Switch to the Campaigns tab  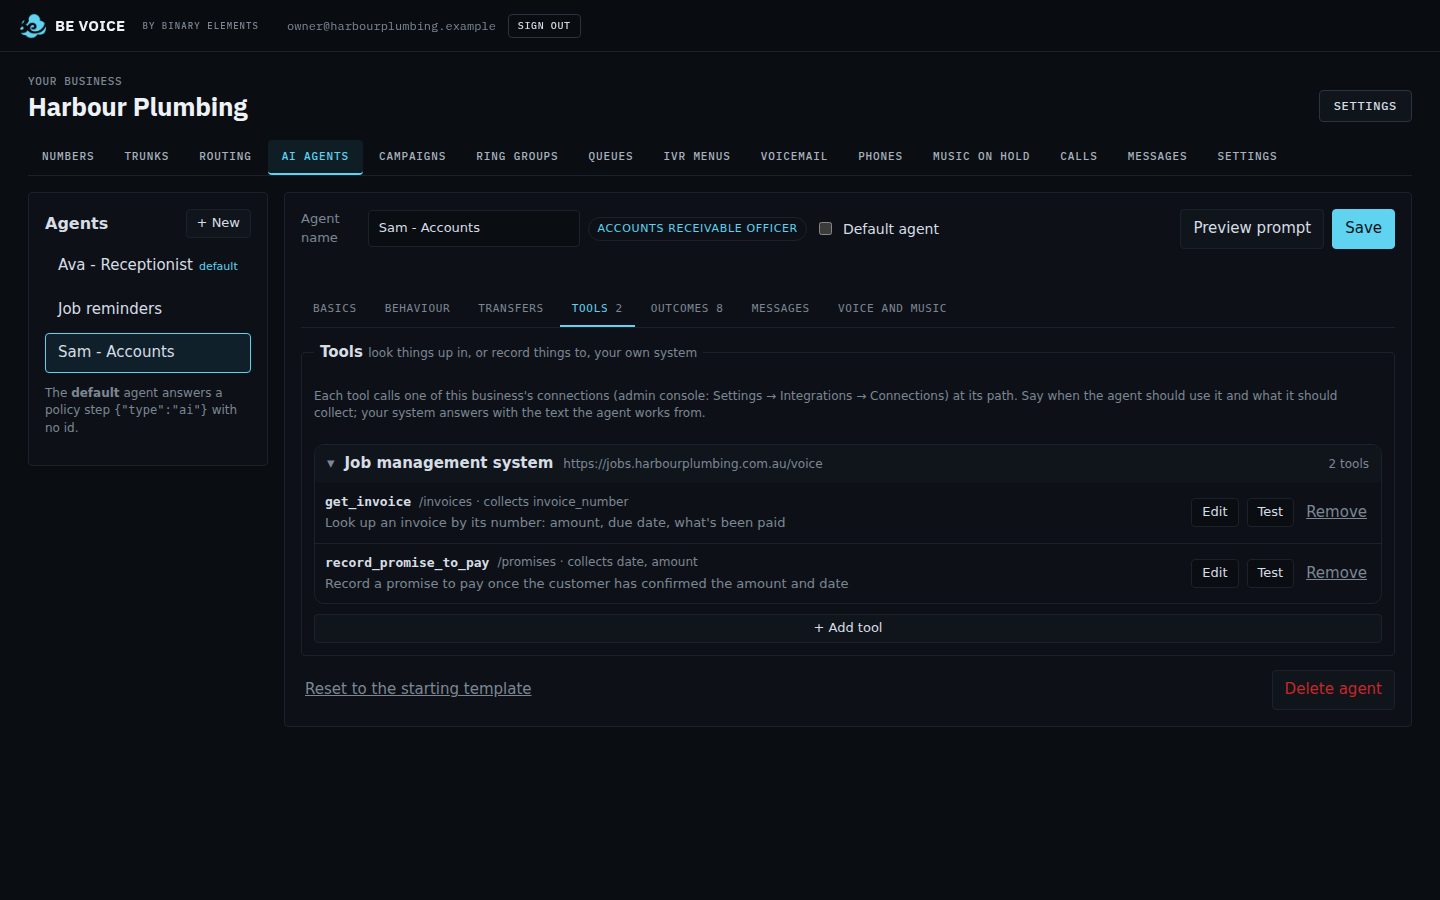(x=412, y=157)
